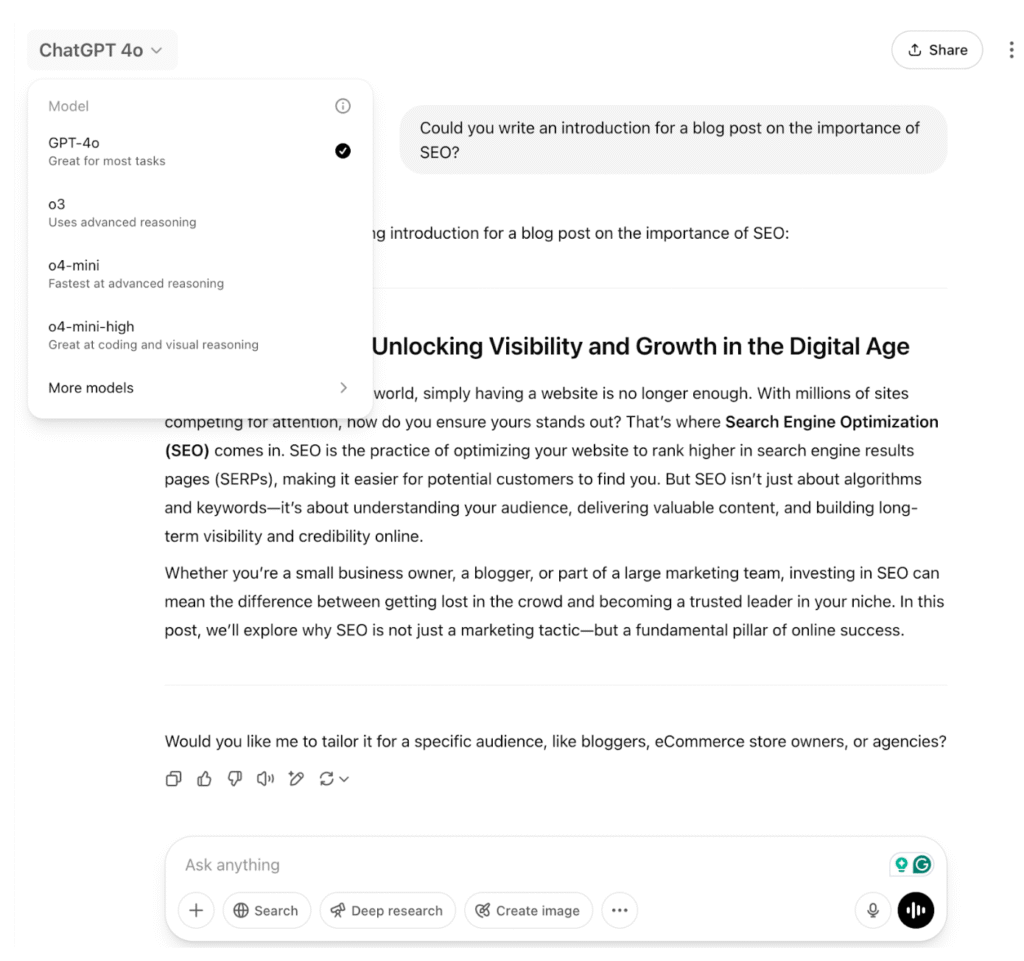Click the Share button
1024x961 pixels.
(937, 50)
